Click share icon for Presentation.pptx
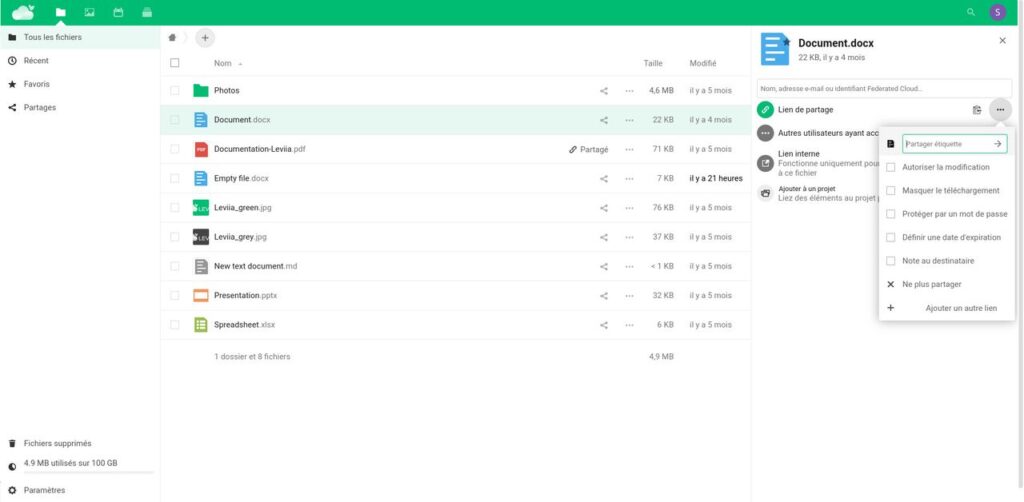 coord(603,296)
